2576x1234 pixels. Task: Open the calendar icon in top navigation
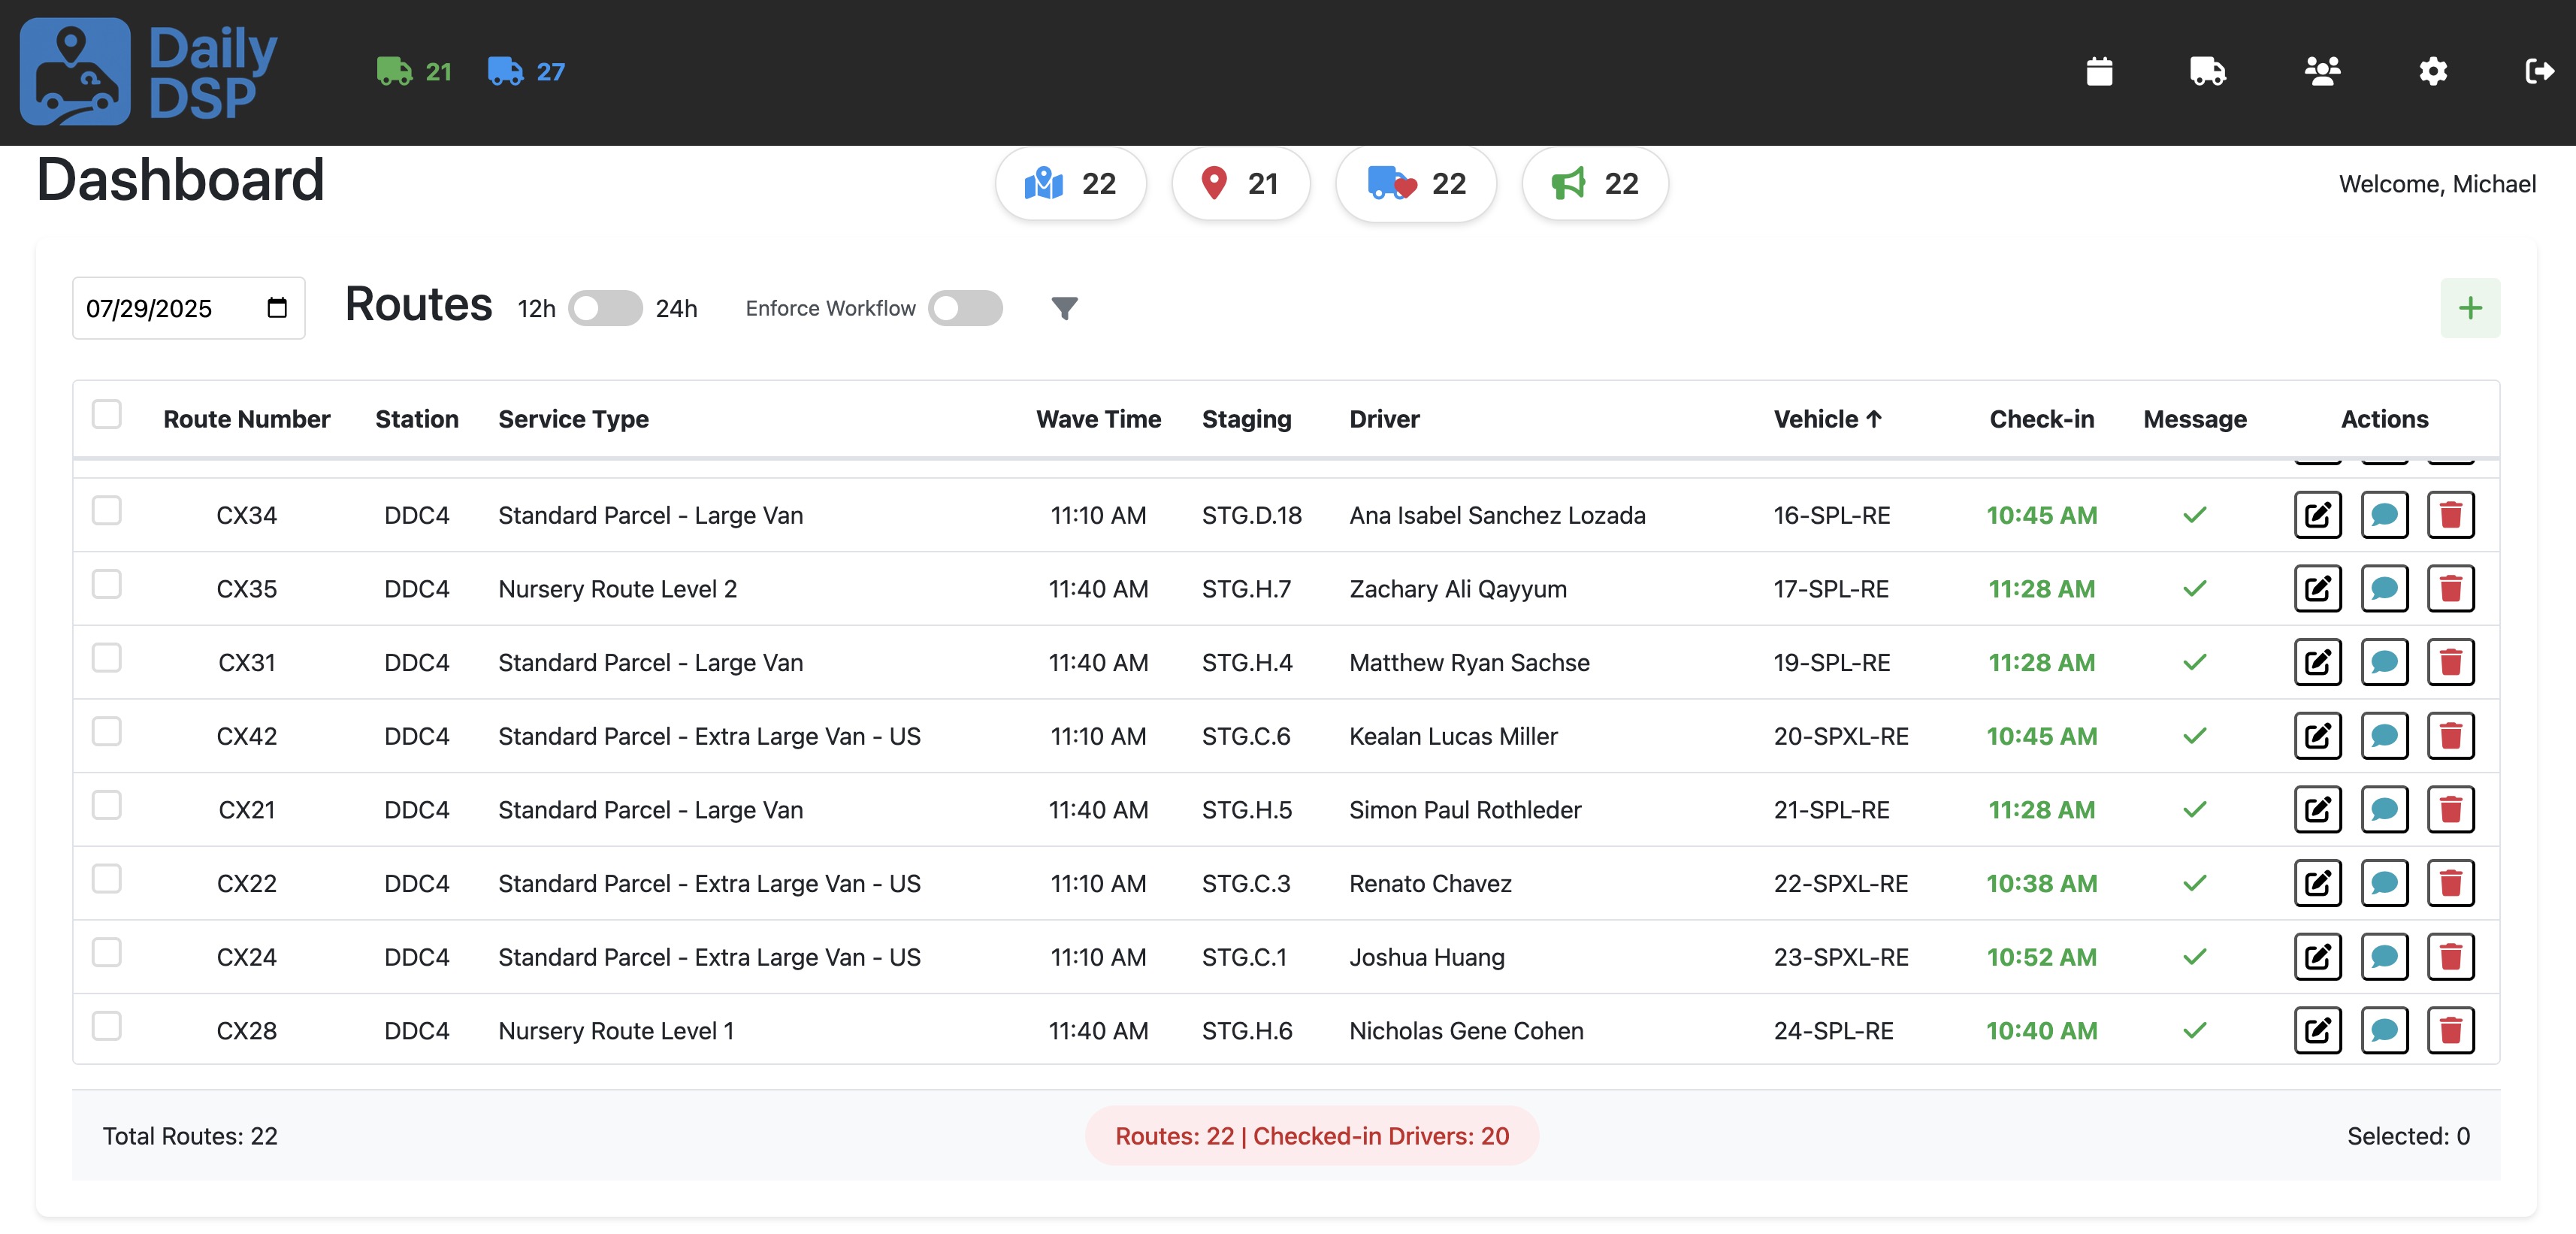(2100, 71)
